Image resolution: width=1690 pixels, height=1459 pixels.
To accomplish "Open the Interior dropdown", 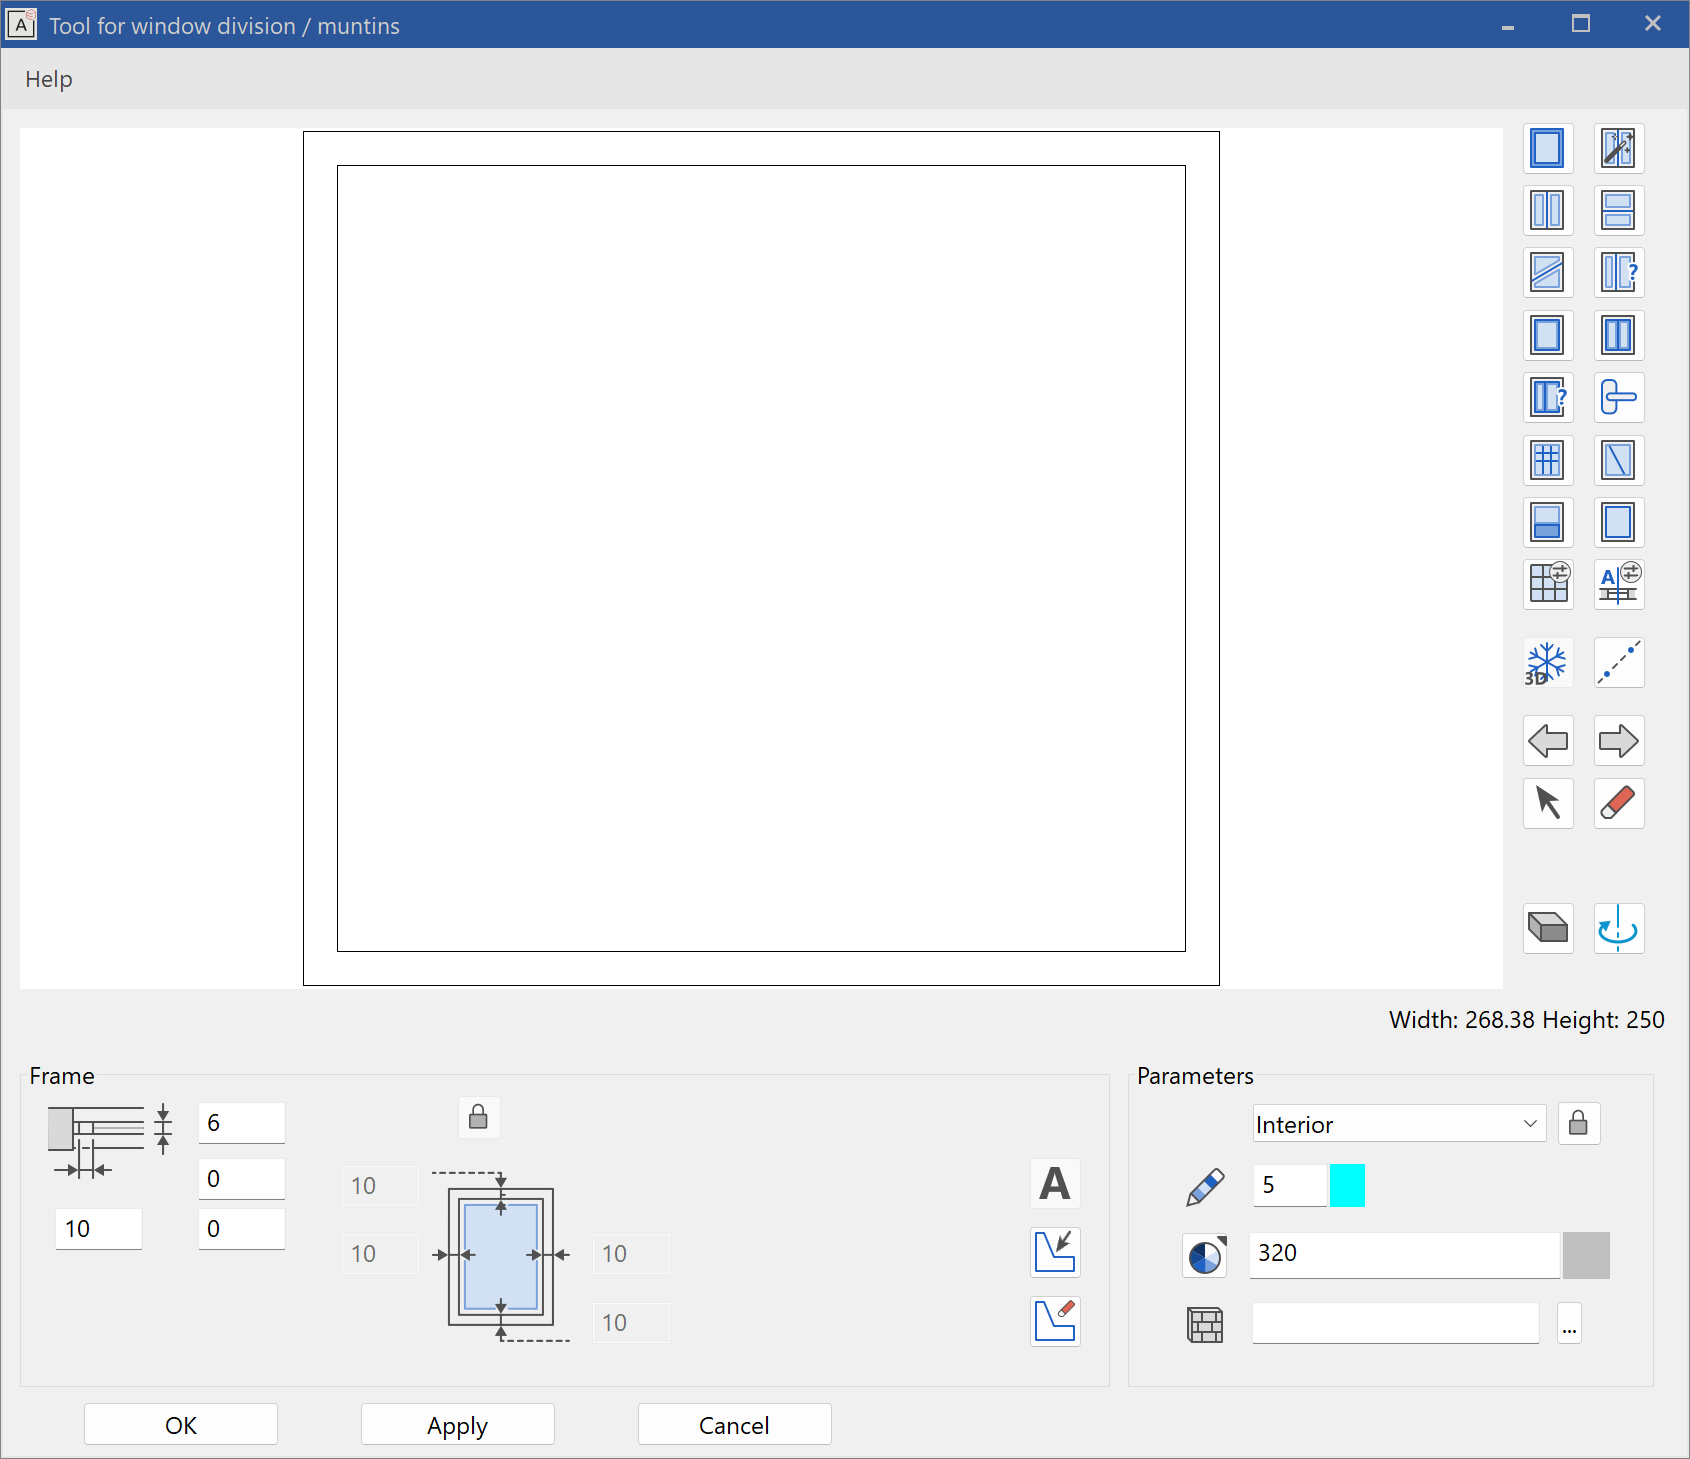I will pyautogui.click(x=1399, y=1124).
